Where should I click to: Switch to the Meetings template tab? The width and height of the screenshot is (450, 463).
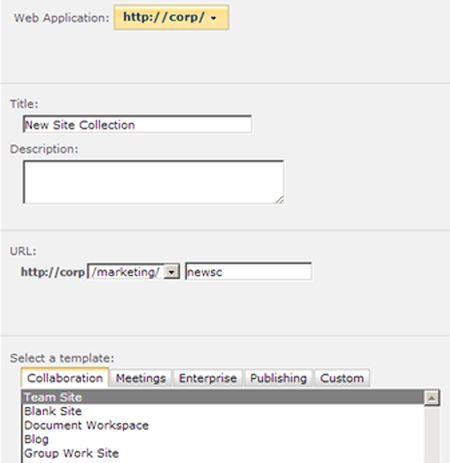click(141, 378)
